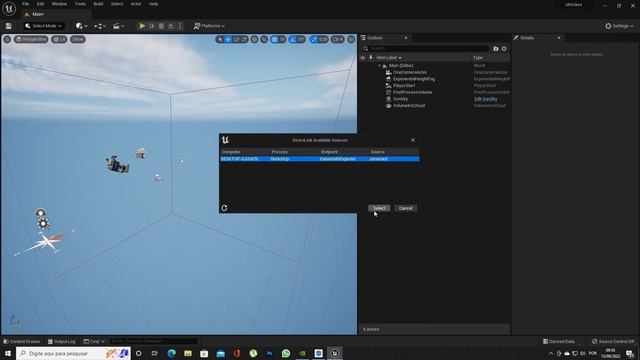Toggle the Outliner visibility column eye header
Screen dimensions: 640x360
(x=363, y=58)
